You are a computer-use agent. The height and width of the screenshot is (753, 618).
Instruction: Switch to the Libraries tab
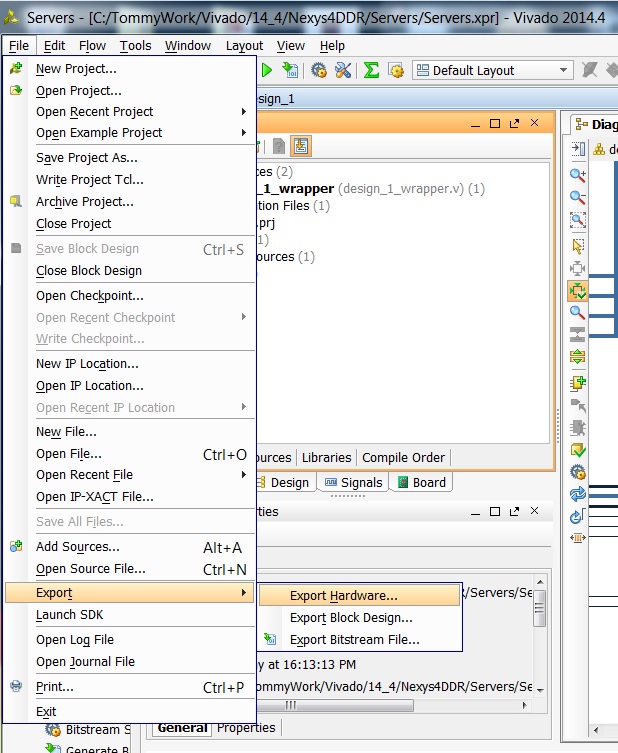point(327,458)
